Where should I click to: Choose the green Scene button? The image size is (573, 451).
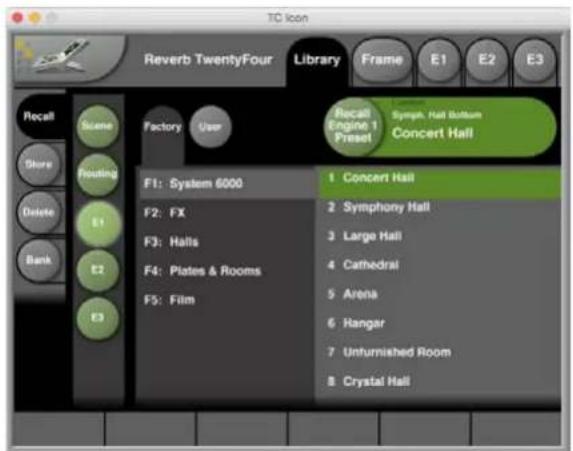click(x=97, y=126)
